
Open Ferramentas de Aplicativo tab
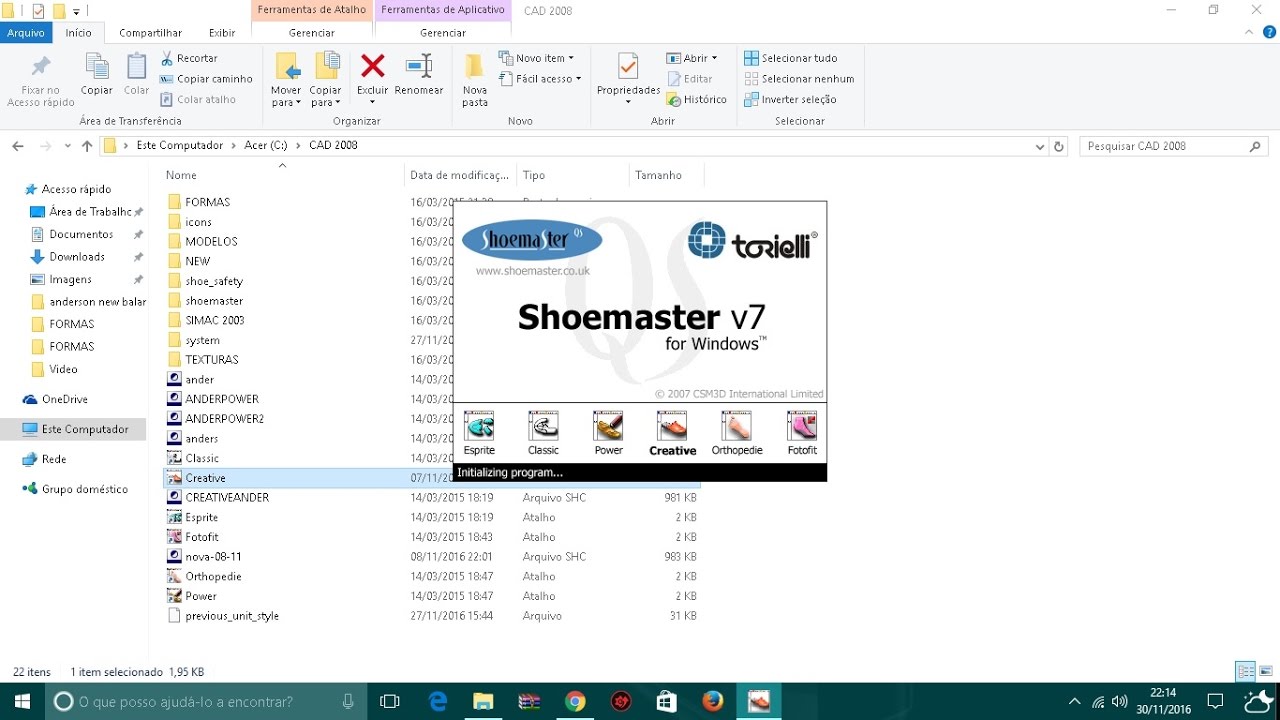[443, 11]
